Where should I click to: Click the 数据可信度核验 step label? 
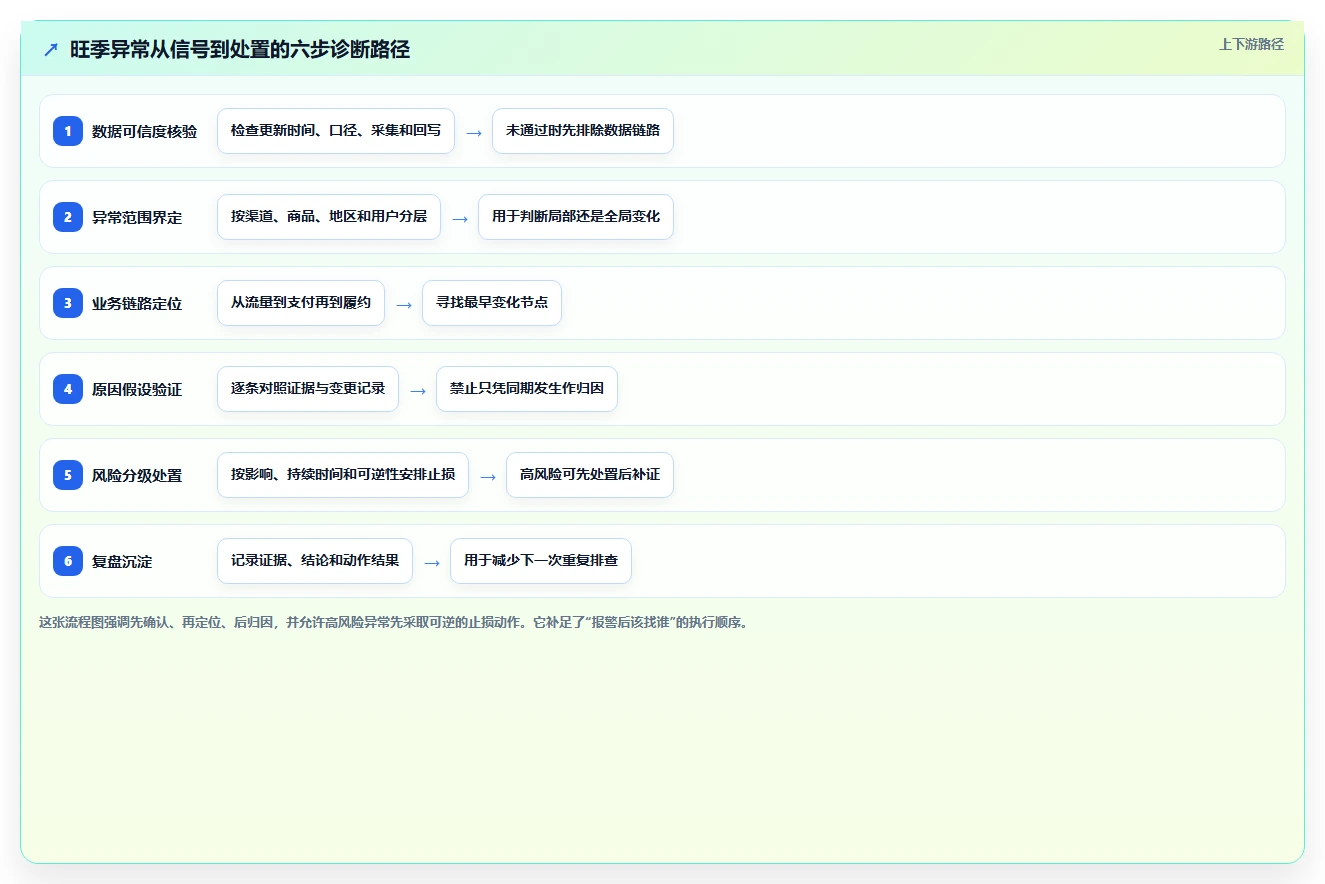point(144,131)
